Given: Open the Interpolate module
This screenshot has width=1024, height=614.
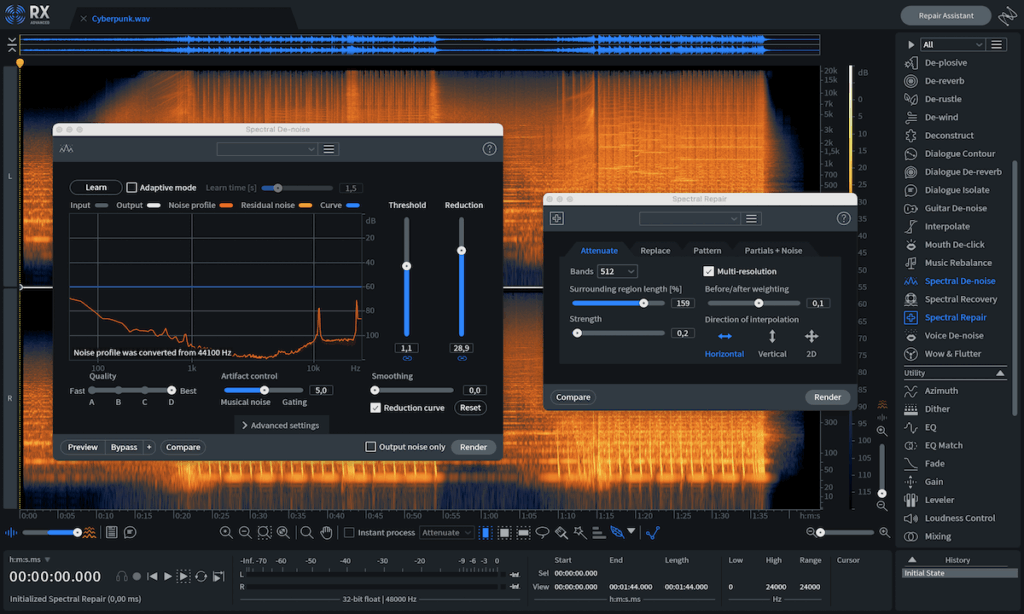Looking at the screenshot, I should [x=947, y=227].
